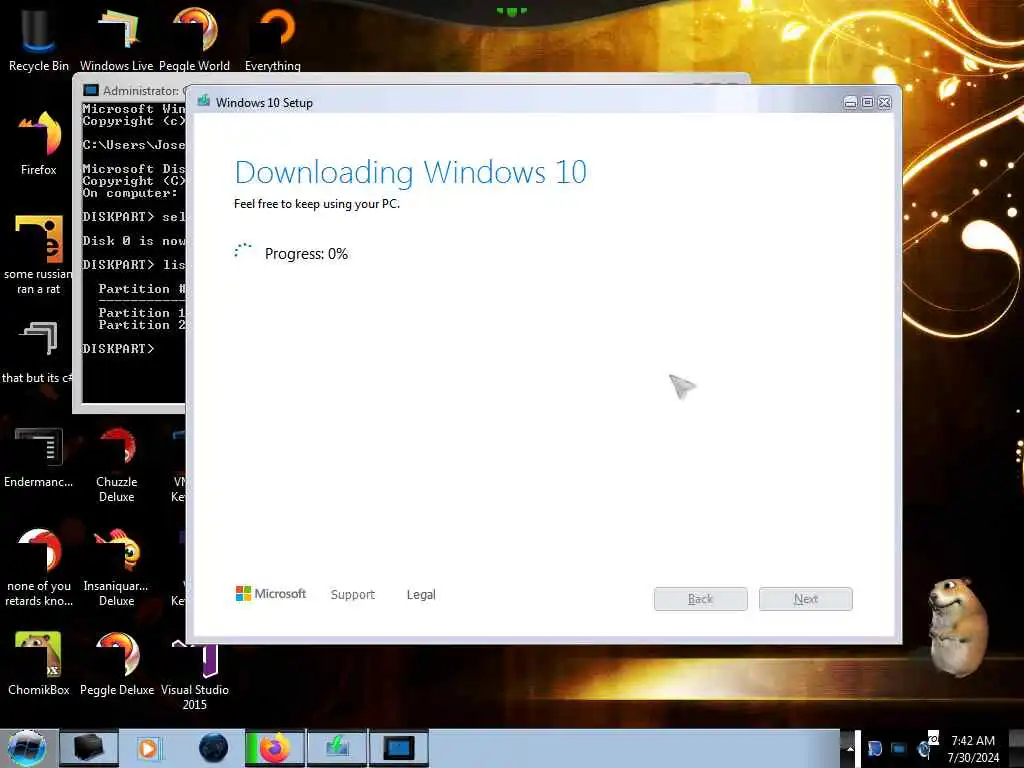Click the dark box taskbar icon
The image size is (1024, 768).
89,748
